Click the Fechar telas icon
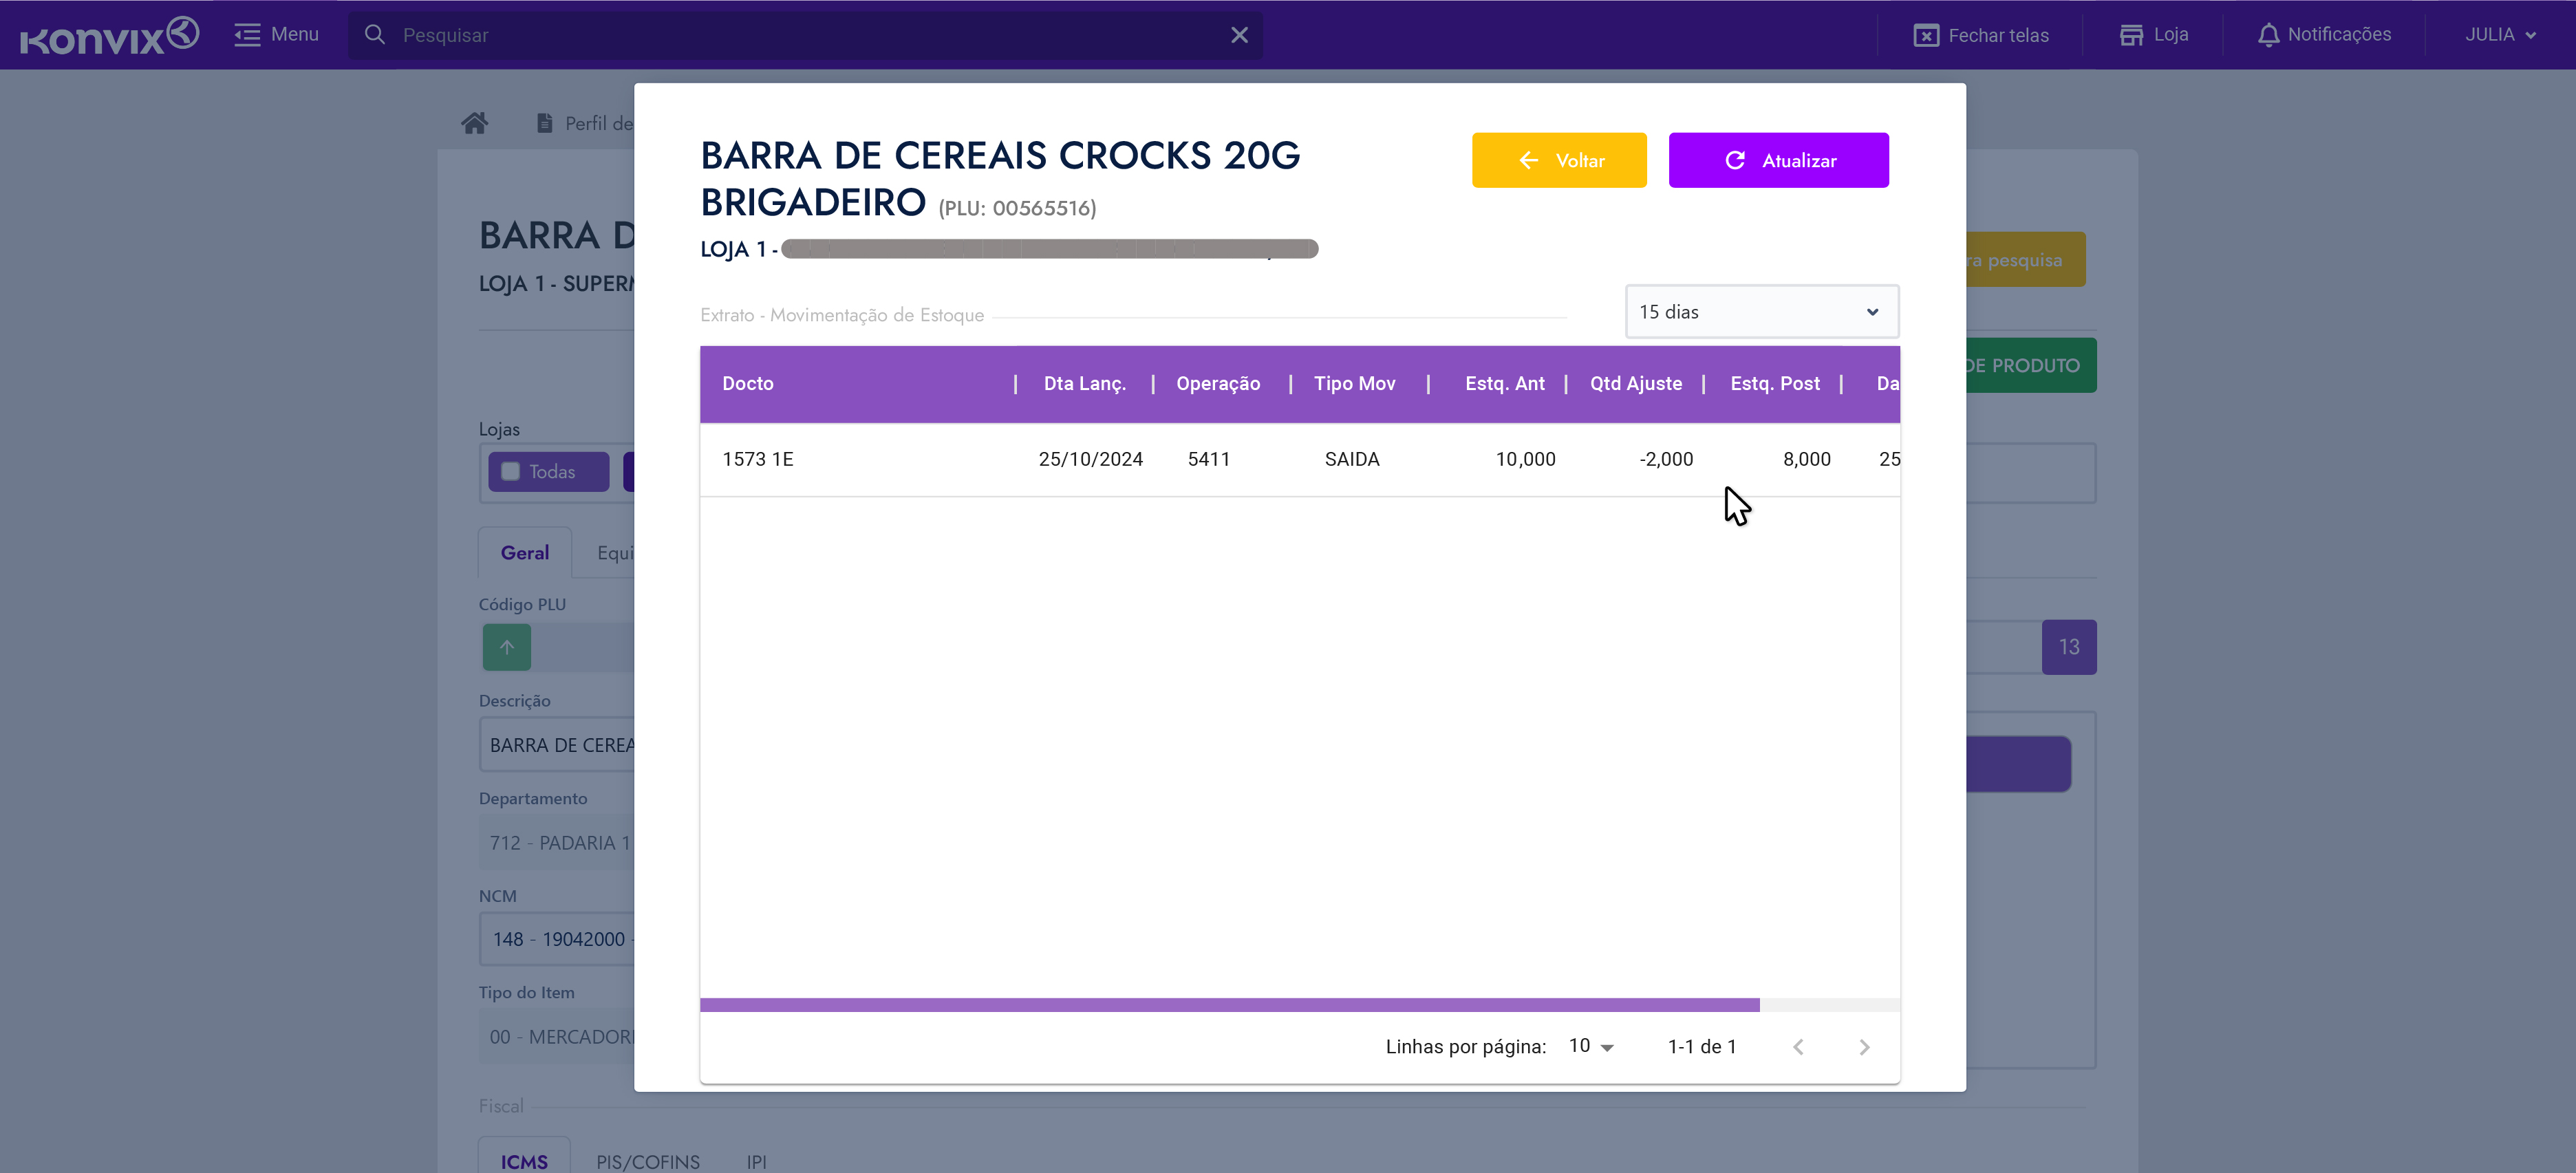The height and width of the screenshot is (1173, 2576). (x=1925, y=35)
